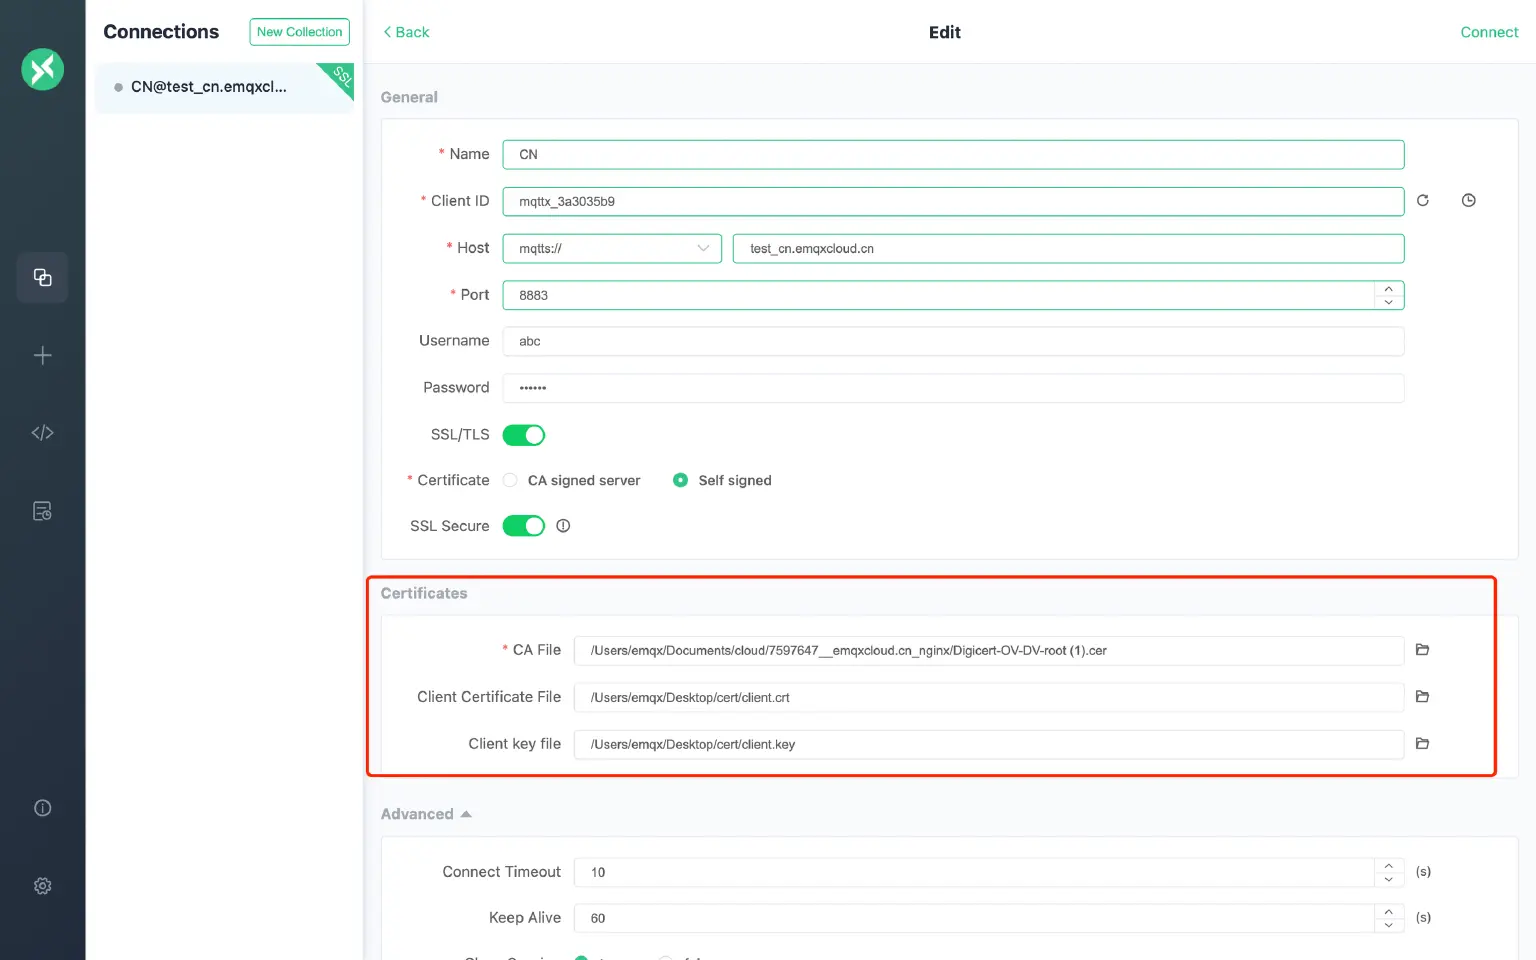Select CA signed server certificate option

pos(511,481)
